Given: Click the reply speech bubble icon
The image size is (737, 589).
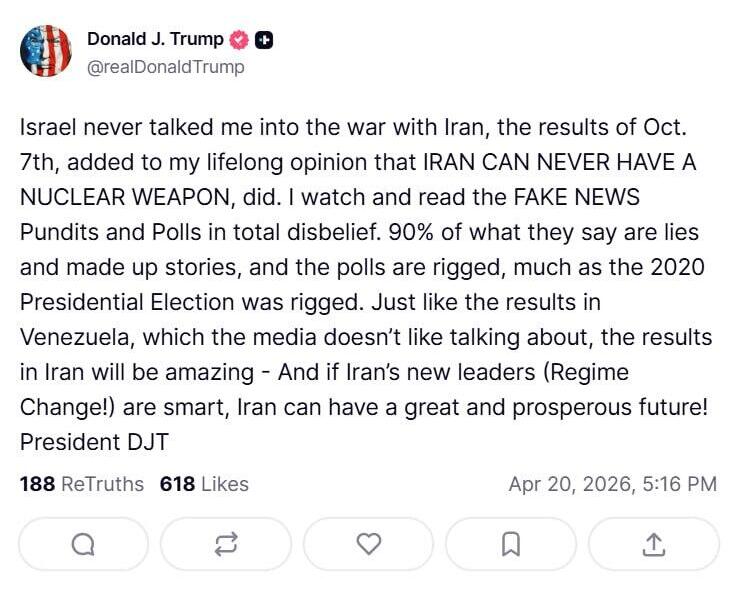Looking at the screenshot, I should [83, 544].
